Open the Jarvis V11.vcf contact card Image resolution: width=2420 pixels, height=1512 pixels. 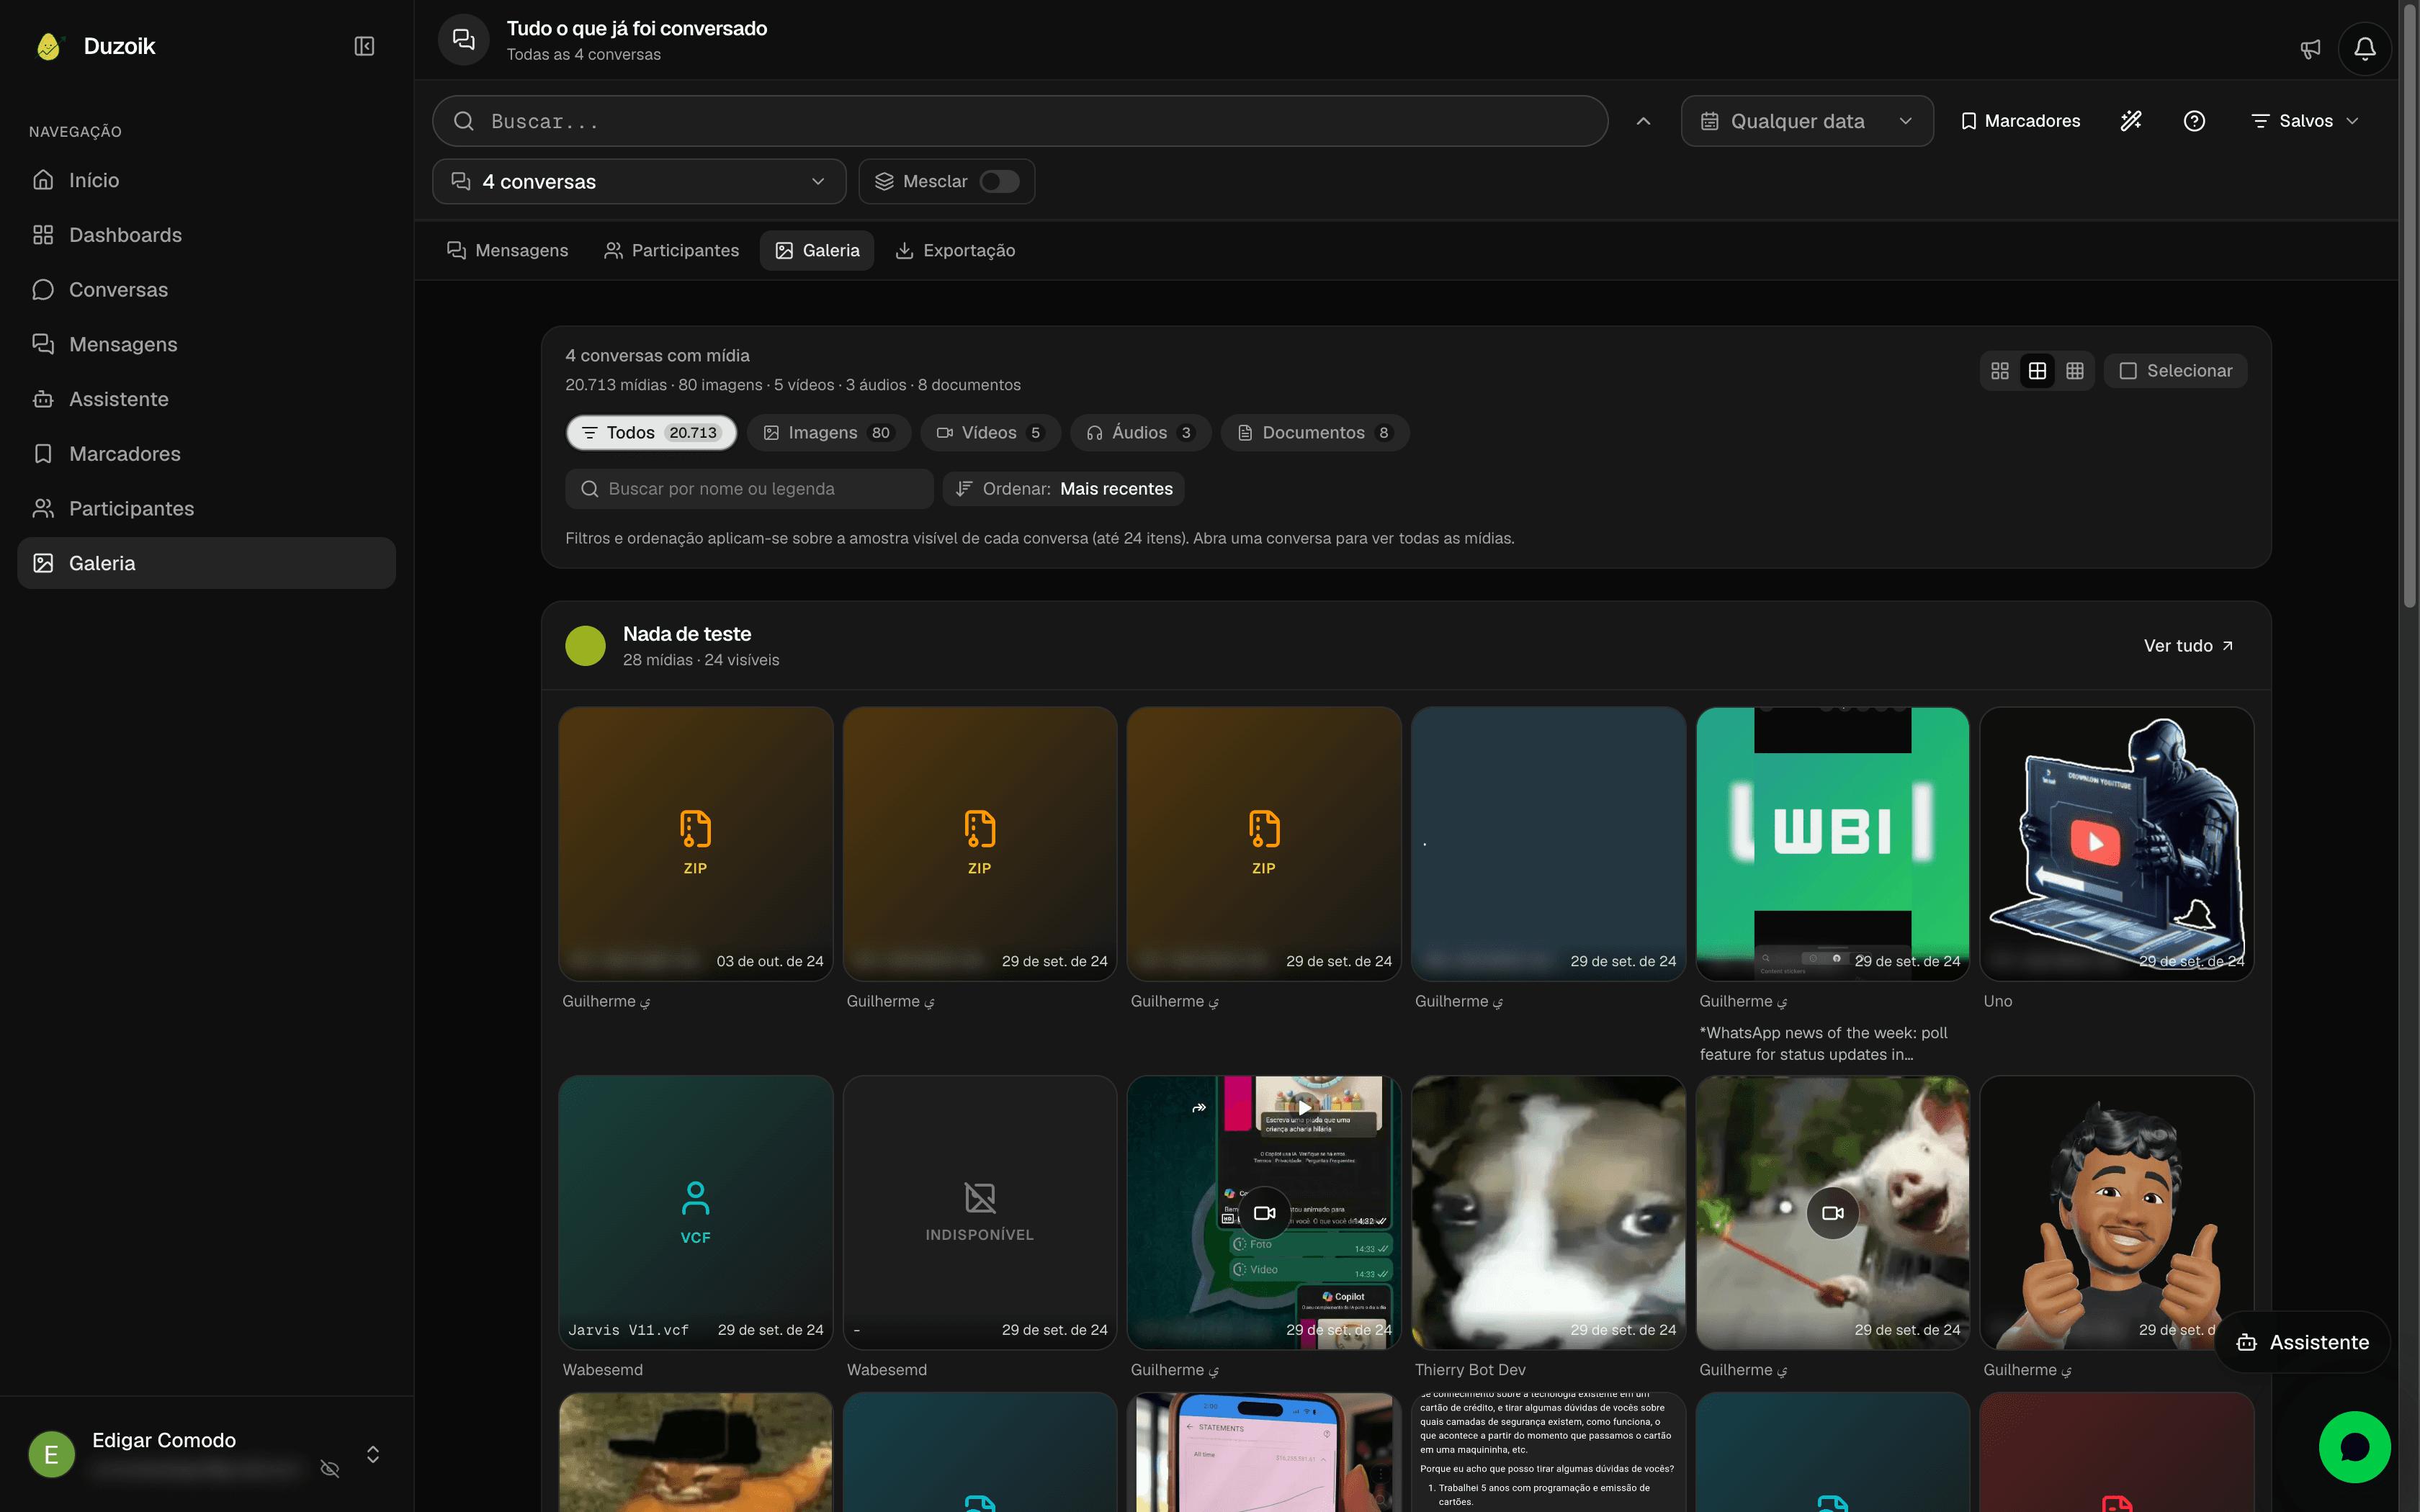[x=696, y=1213]
